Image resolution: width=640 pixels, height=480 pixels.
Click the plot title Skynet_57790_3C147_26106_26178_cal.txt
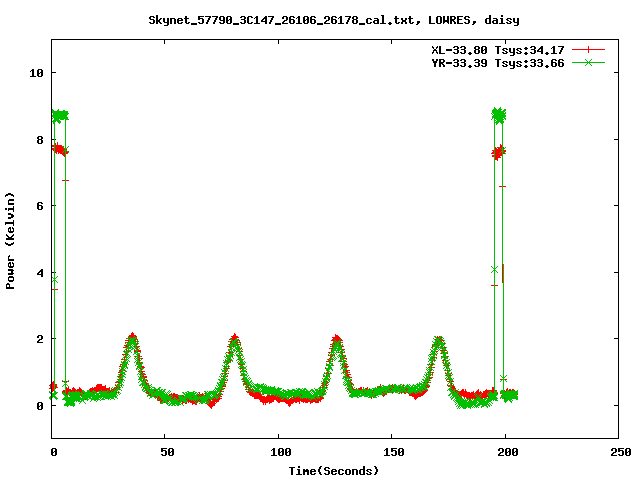285,20
